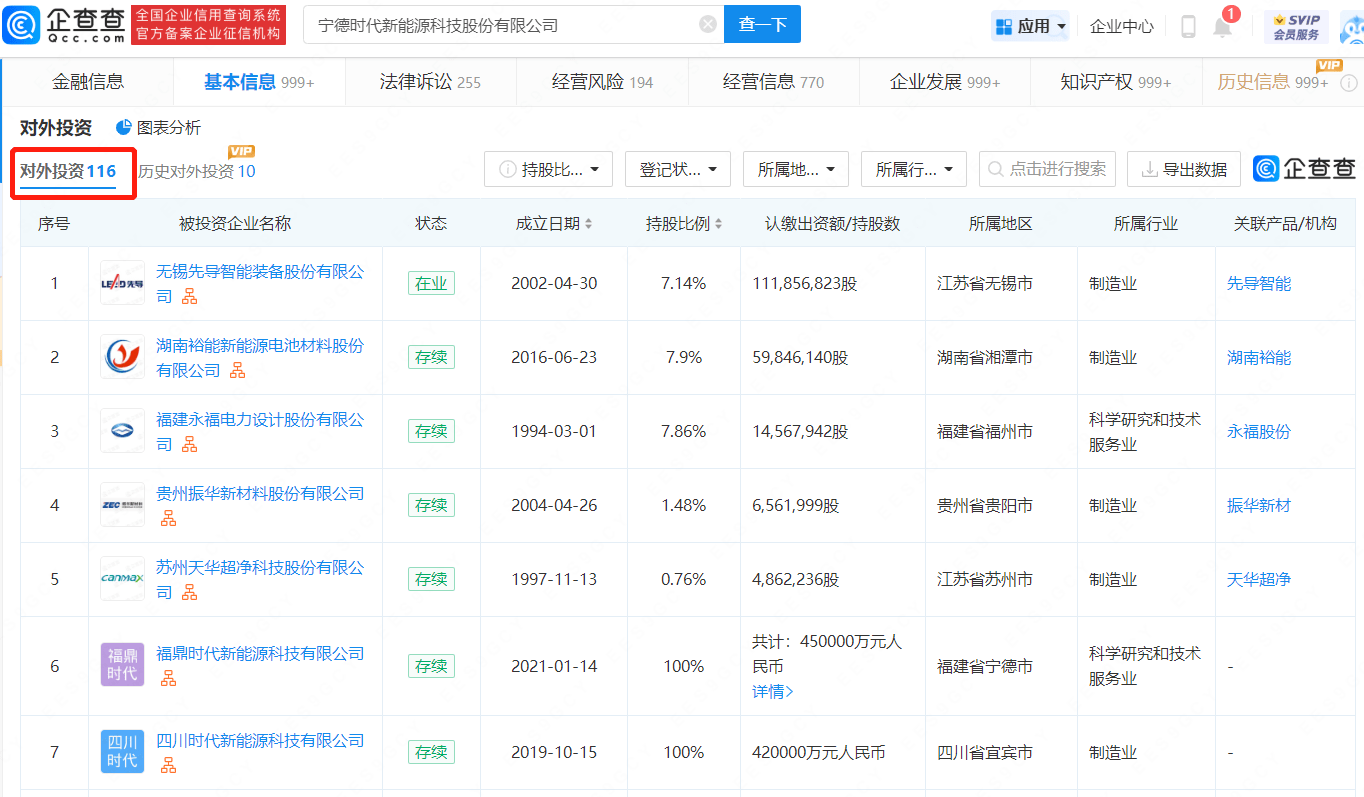The width and height of the screenshot is (1364, 797).
Task: Select the 对外投资 116 sub-tab
Action: coord(68,171)
